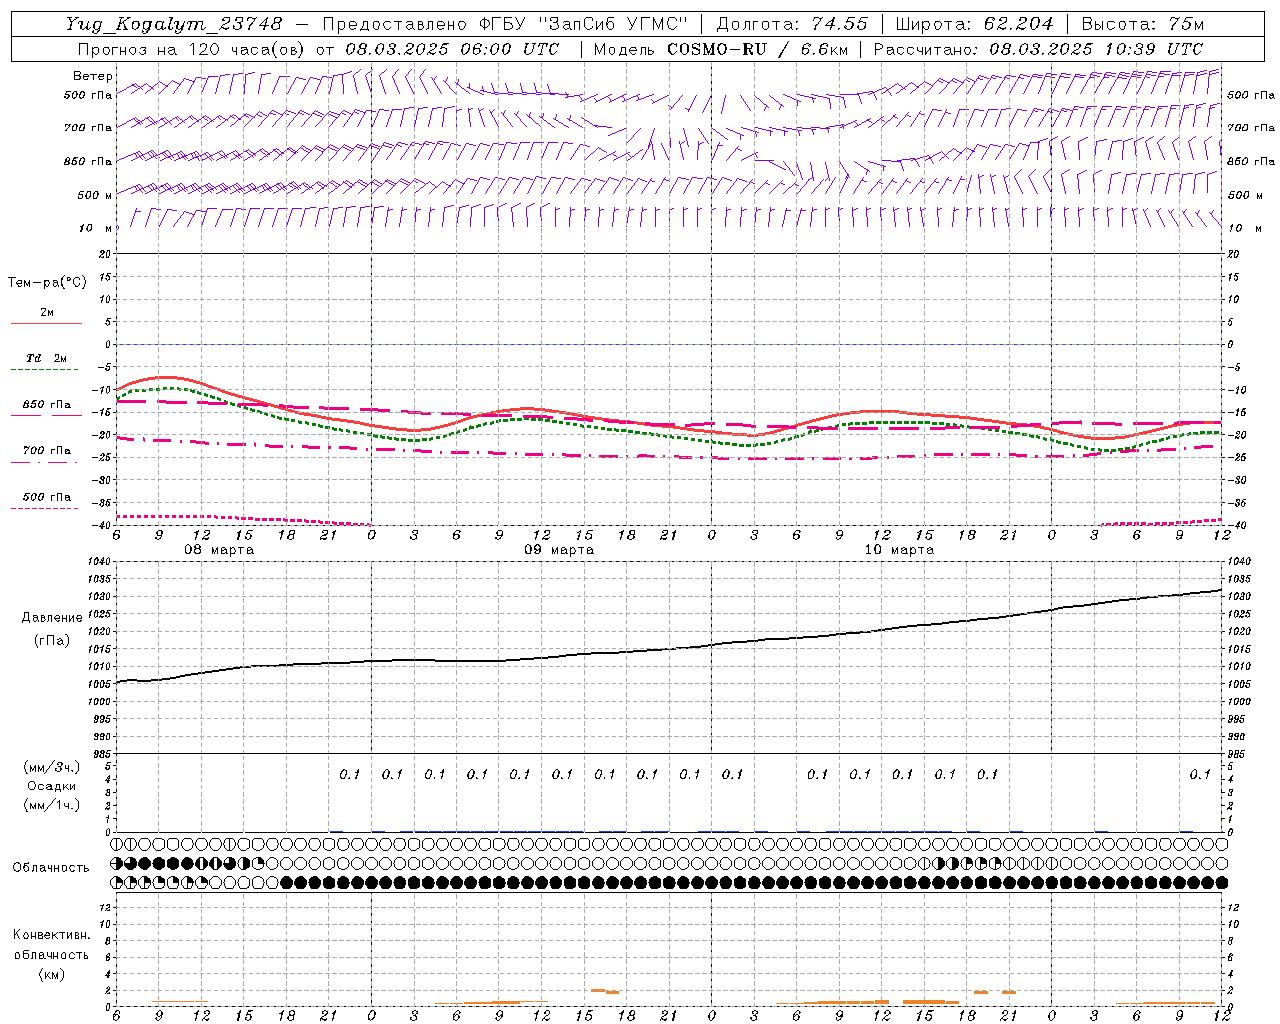Click the Td 2м dew point legend entry
The height and width of the screenshot is (1024, 1280).
[47, 358]
